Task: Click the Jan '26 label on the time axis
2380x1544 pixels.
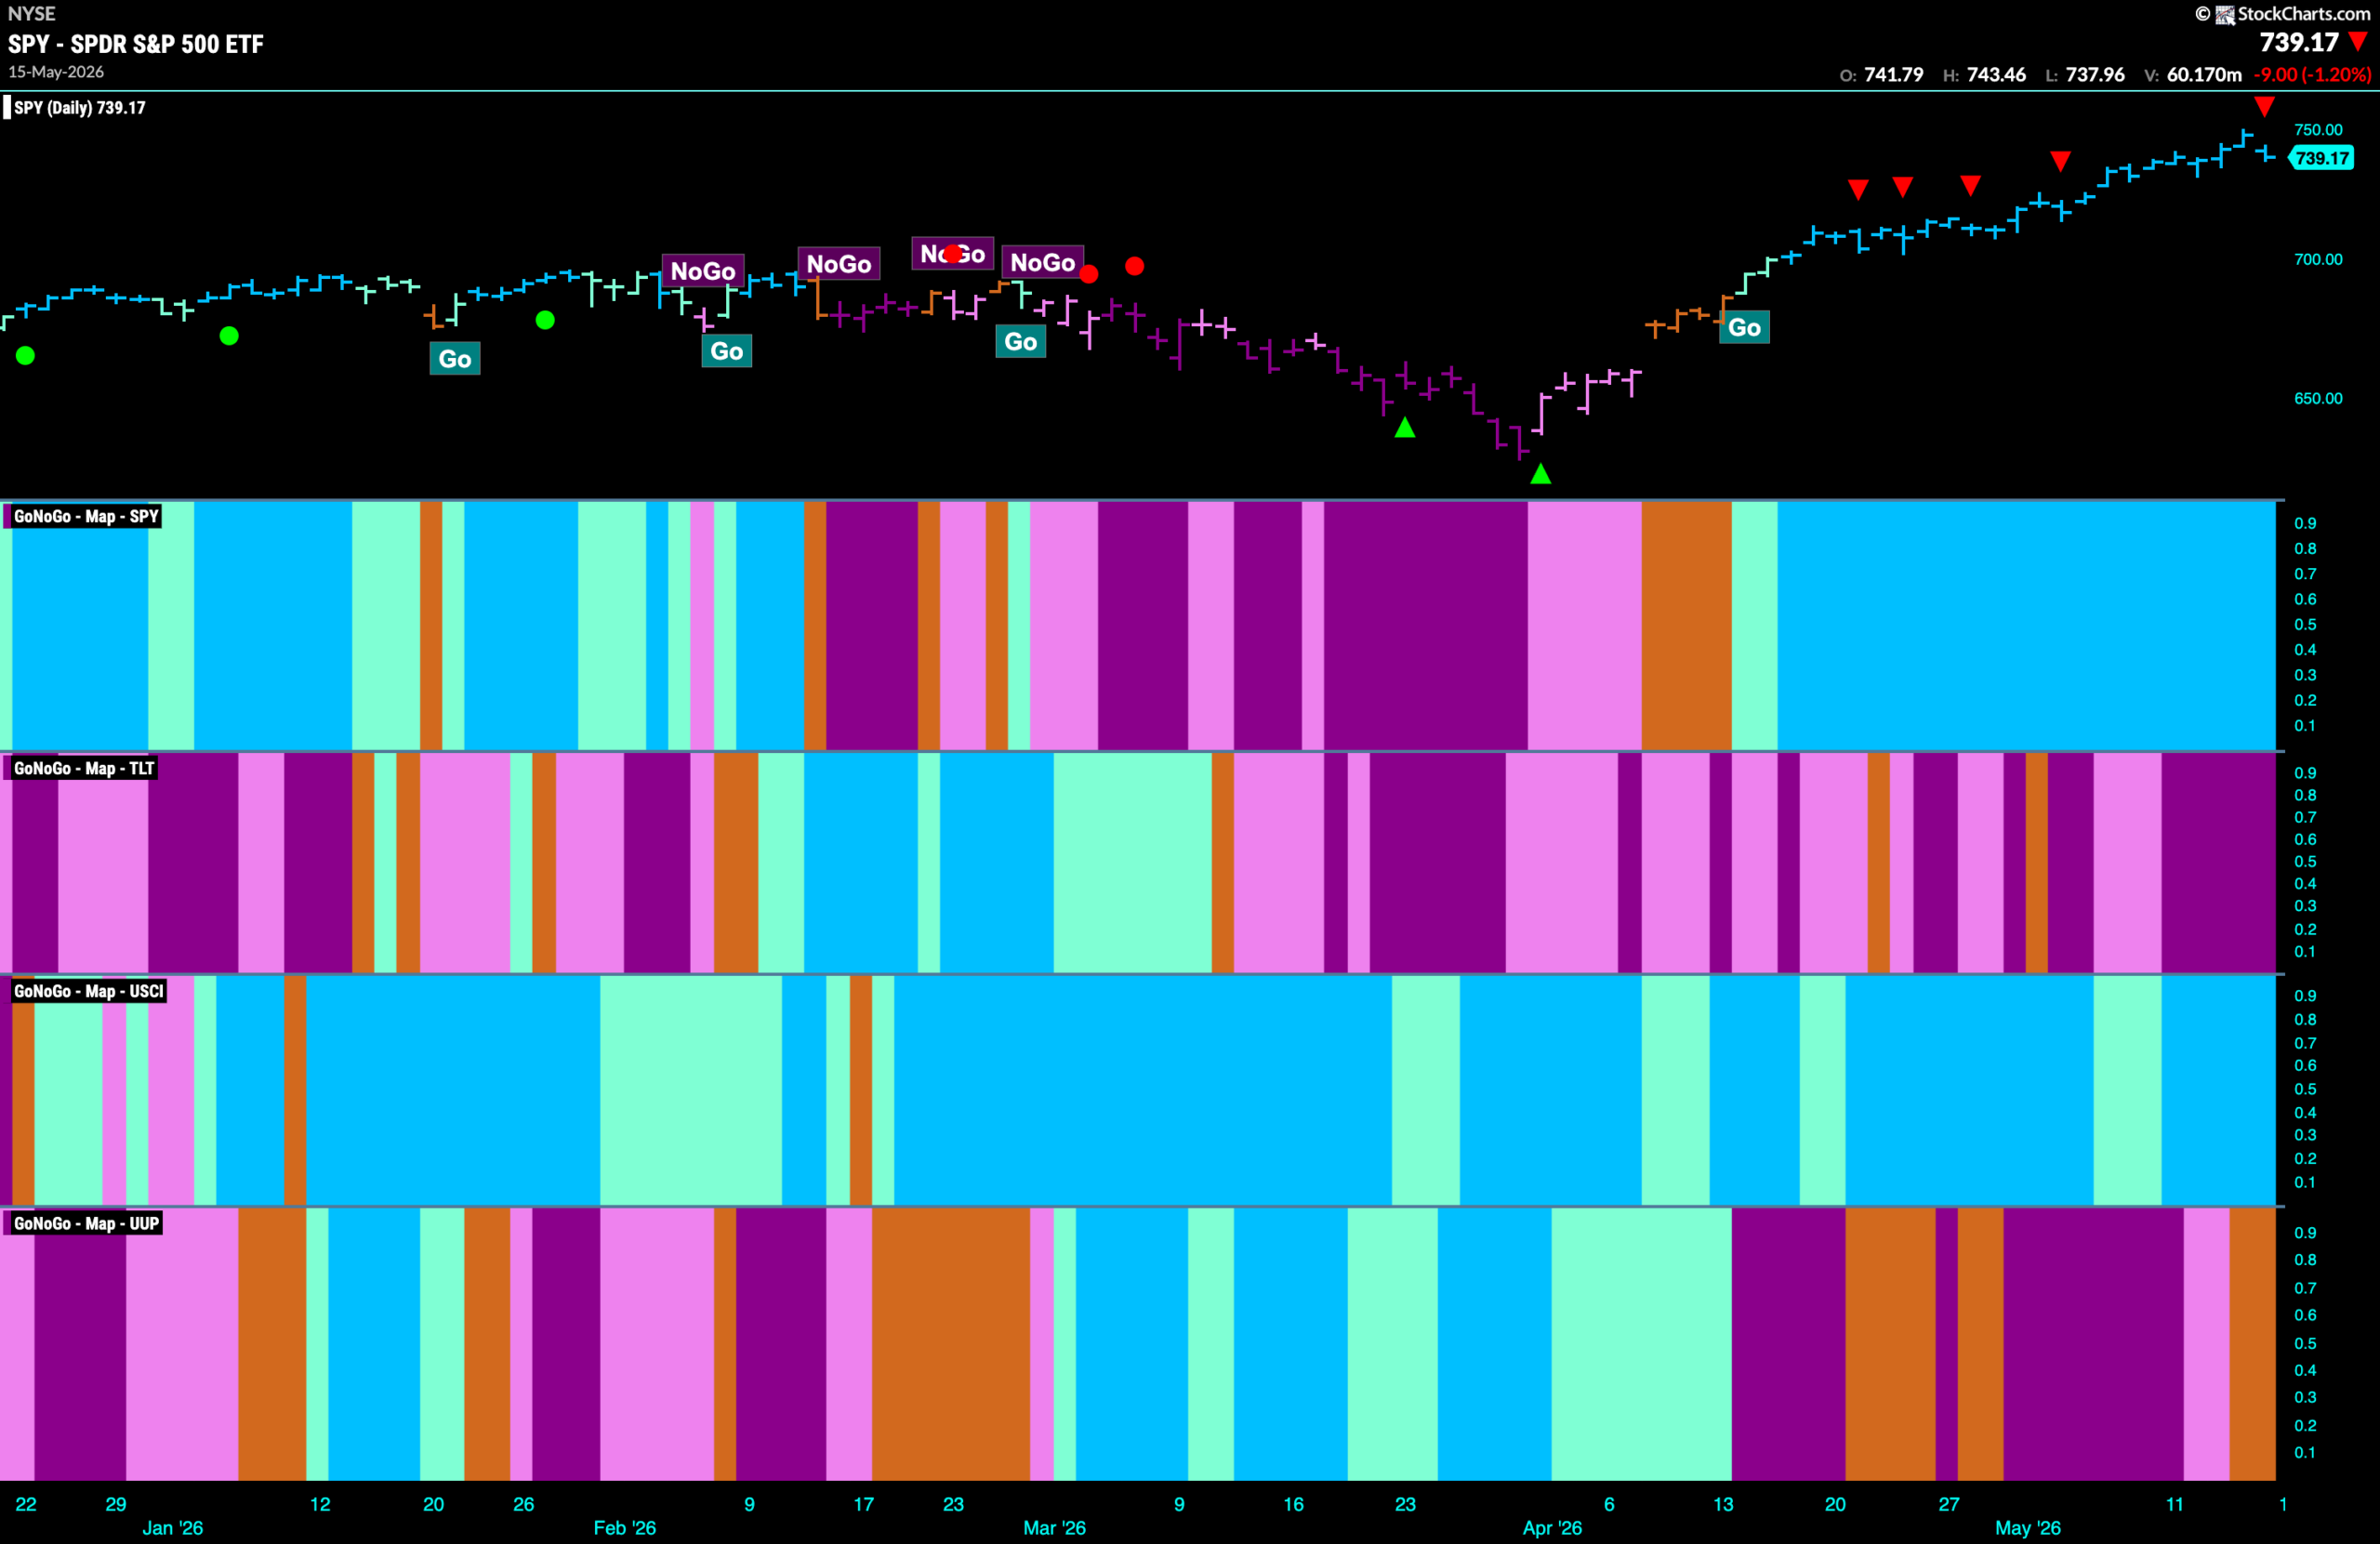Action: 172,1528
